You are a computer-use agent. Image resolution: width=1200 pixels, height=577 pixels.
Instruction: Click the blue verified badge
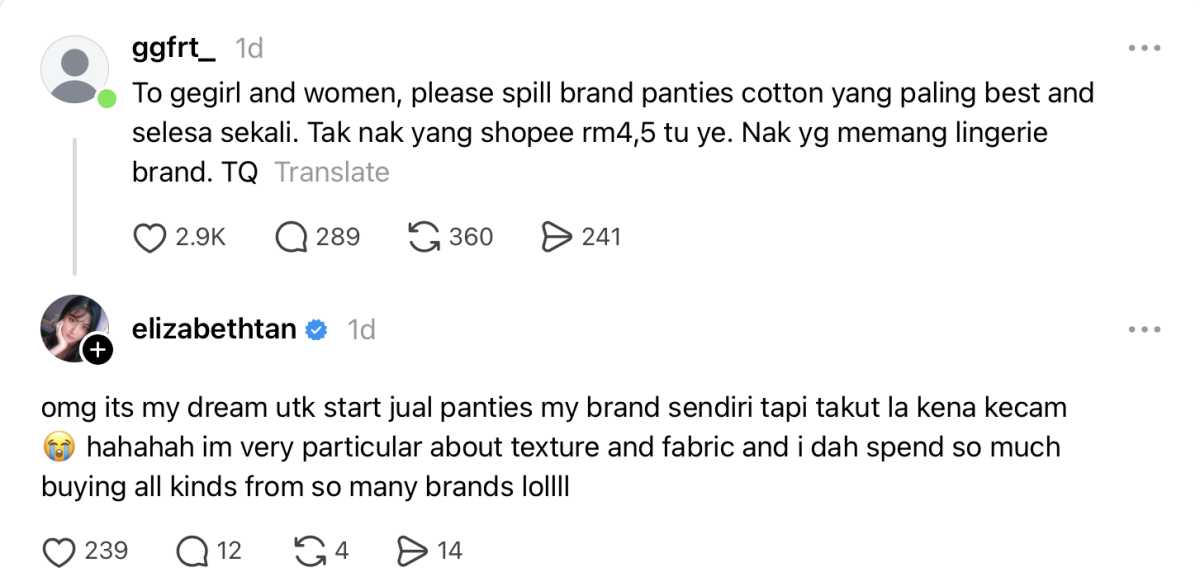click(316, 329)
